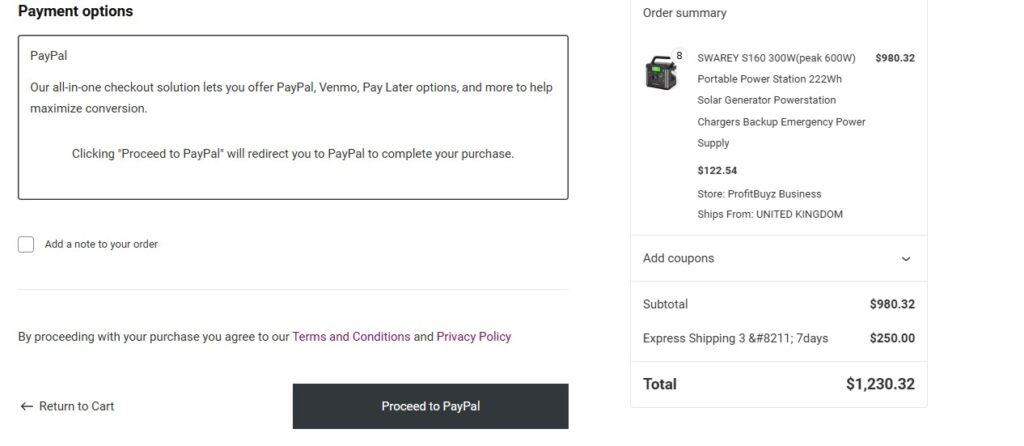Open the Terms and Conditions link
The width and height of the screenshot is (1024, 446).
(x=351, y=337)
